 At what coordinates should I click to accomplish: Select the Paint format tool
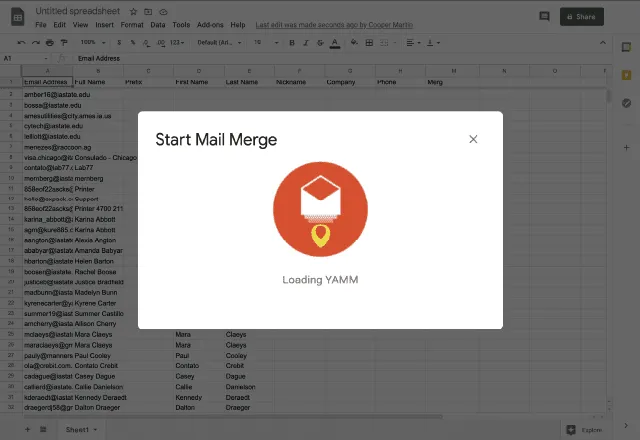(x=64, y=42)
